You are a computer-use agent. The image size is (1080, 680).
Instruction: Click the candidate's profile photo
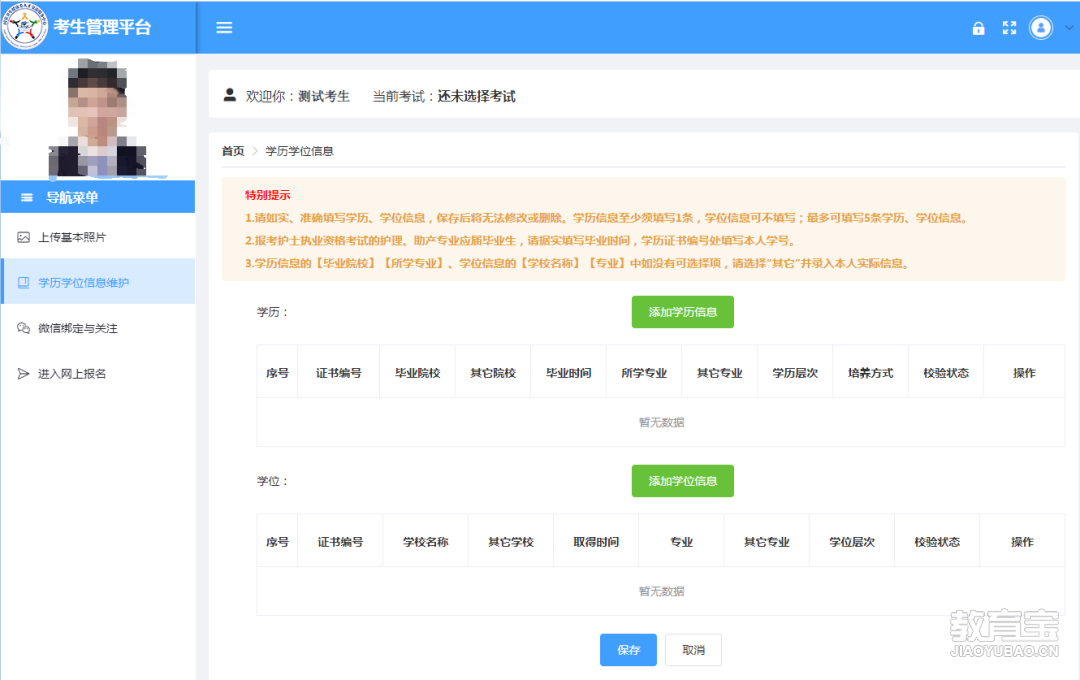(97, 116)
